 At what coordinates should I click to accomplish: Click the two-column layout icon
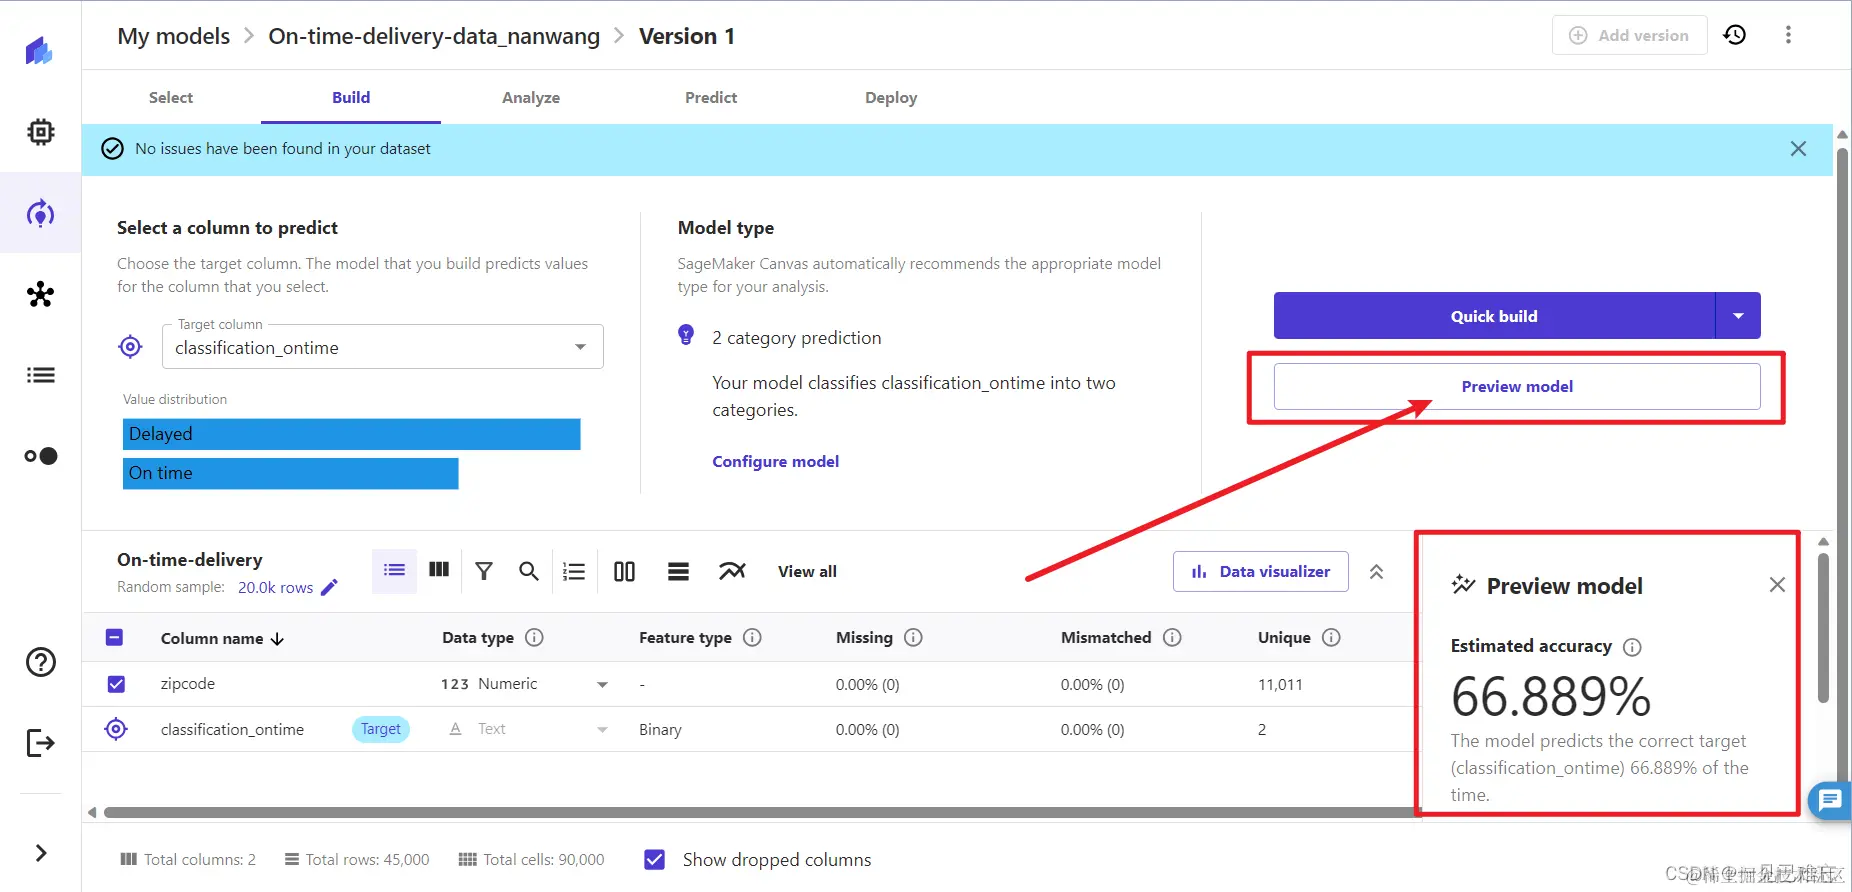coord(624,571)
